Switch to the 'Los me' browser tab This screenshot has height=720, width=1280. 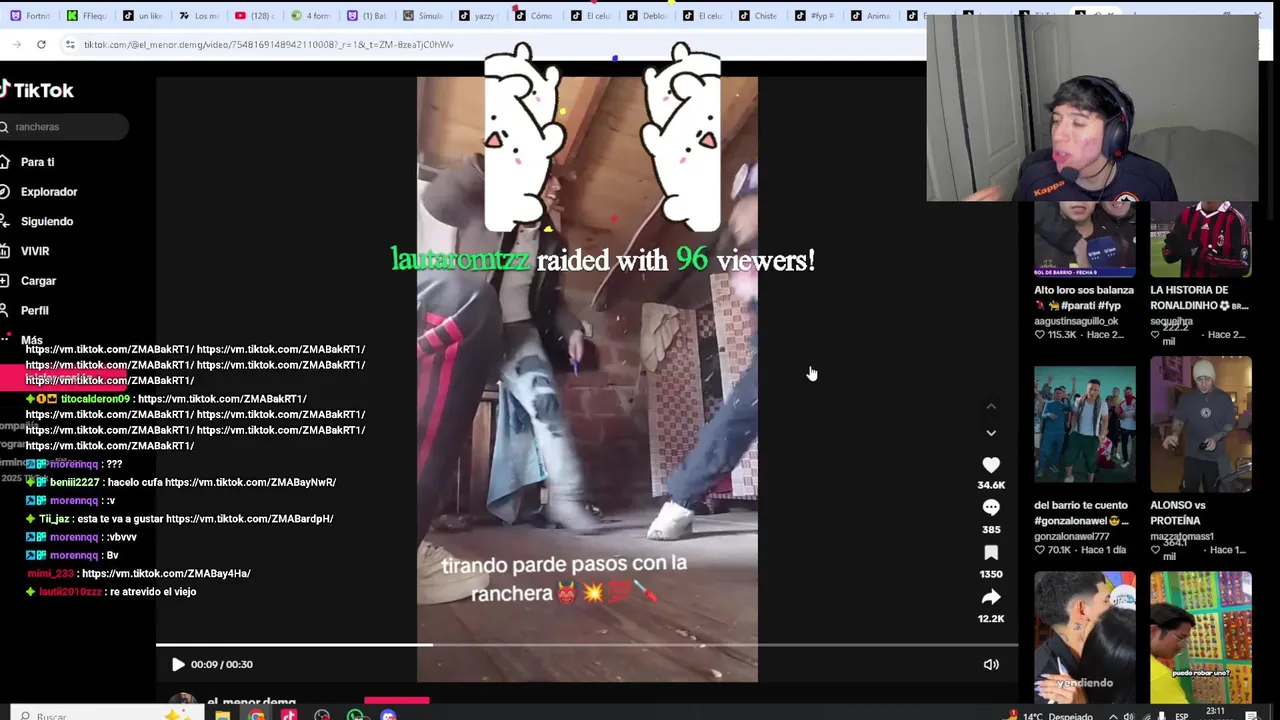tap(199, 16)
